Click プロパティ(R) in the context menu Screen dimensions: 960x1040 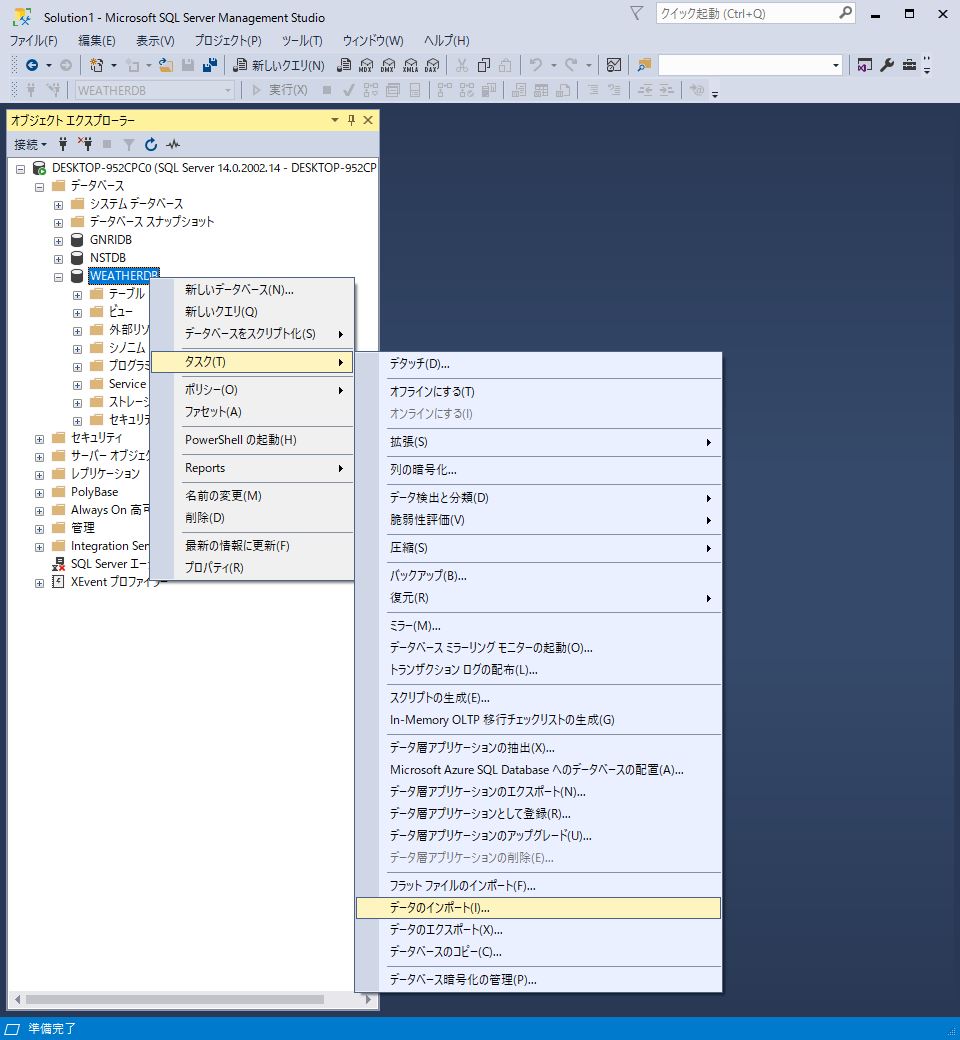pos(214,568)
